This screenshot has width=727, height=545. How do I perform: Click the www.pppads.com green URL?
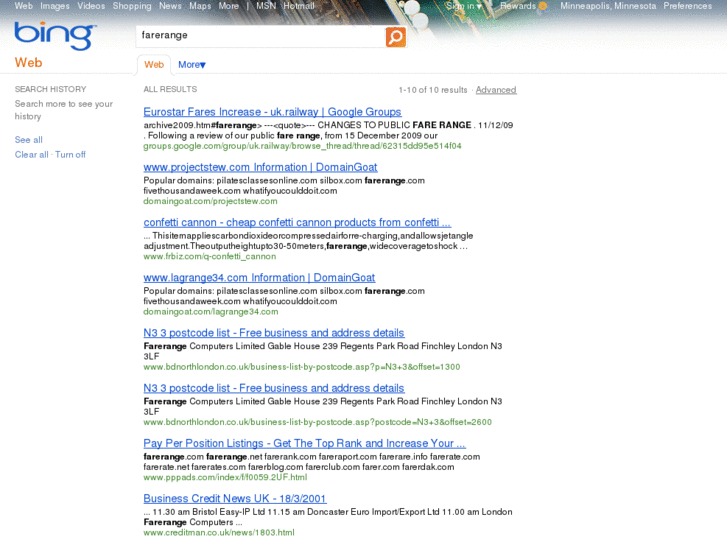tap(225, 477)
